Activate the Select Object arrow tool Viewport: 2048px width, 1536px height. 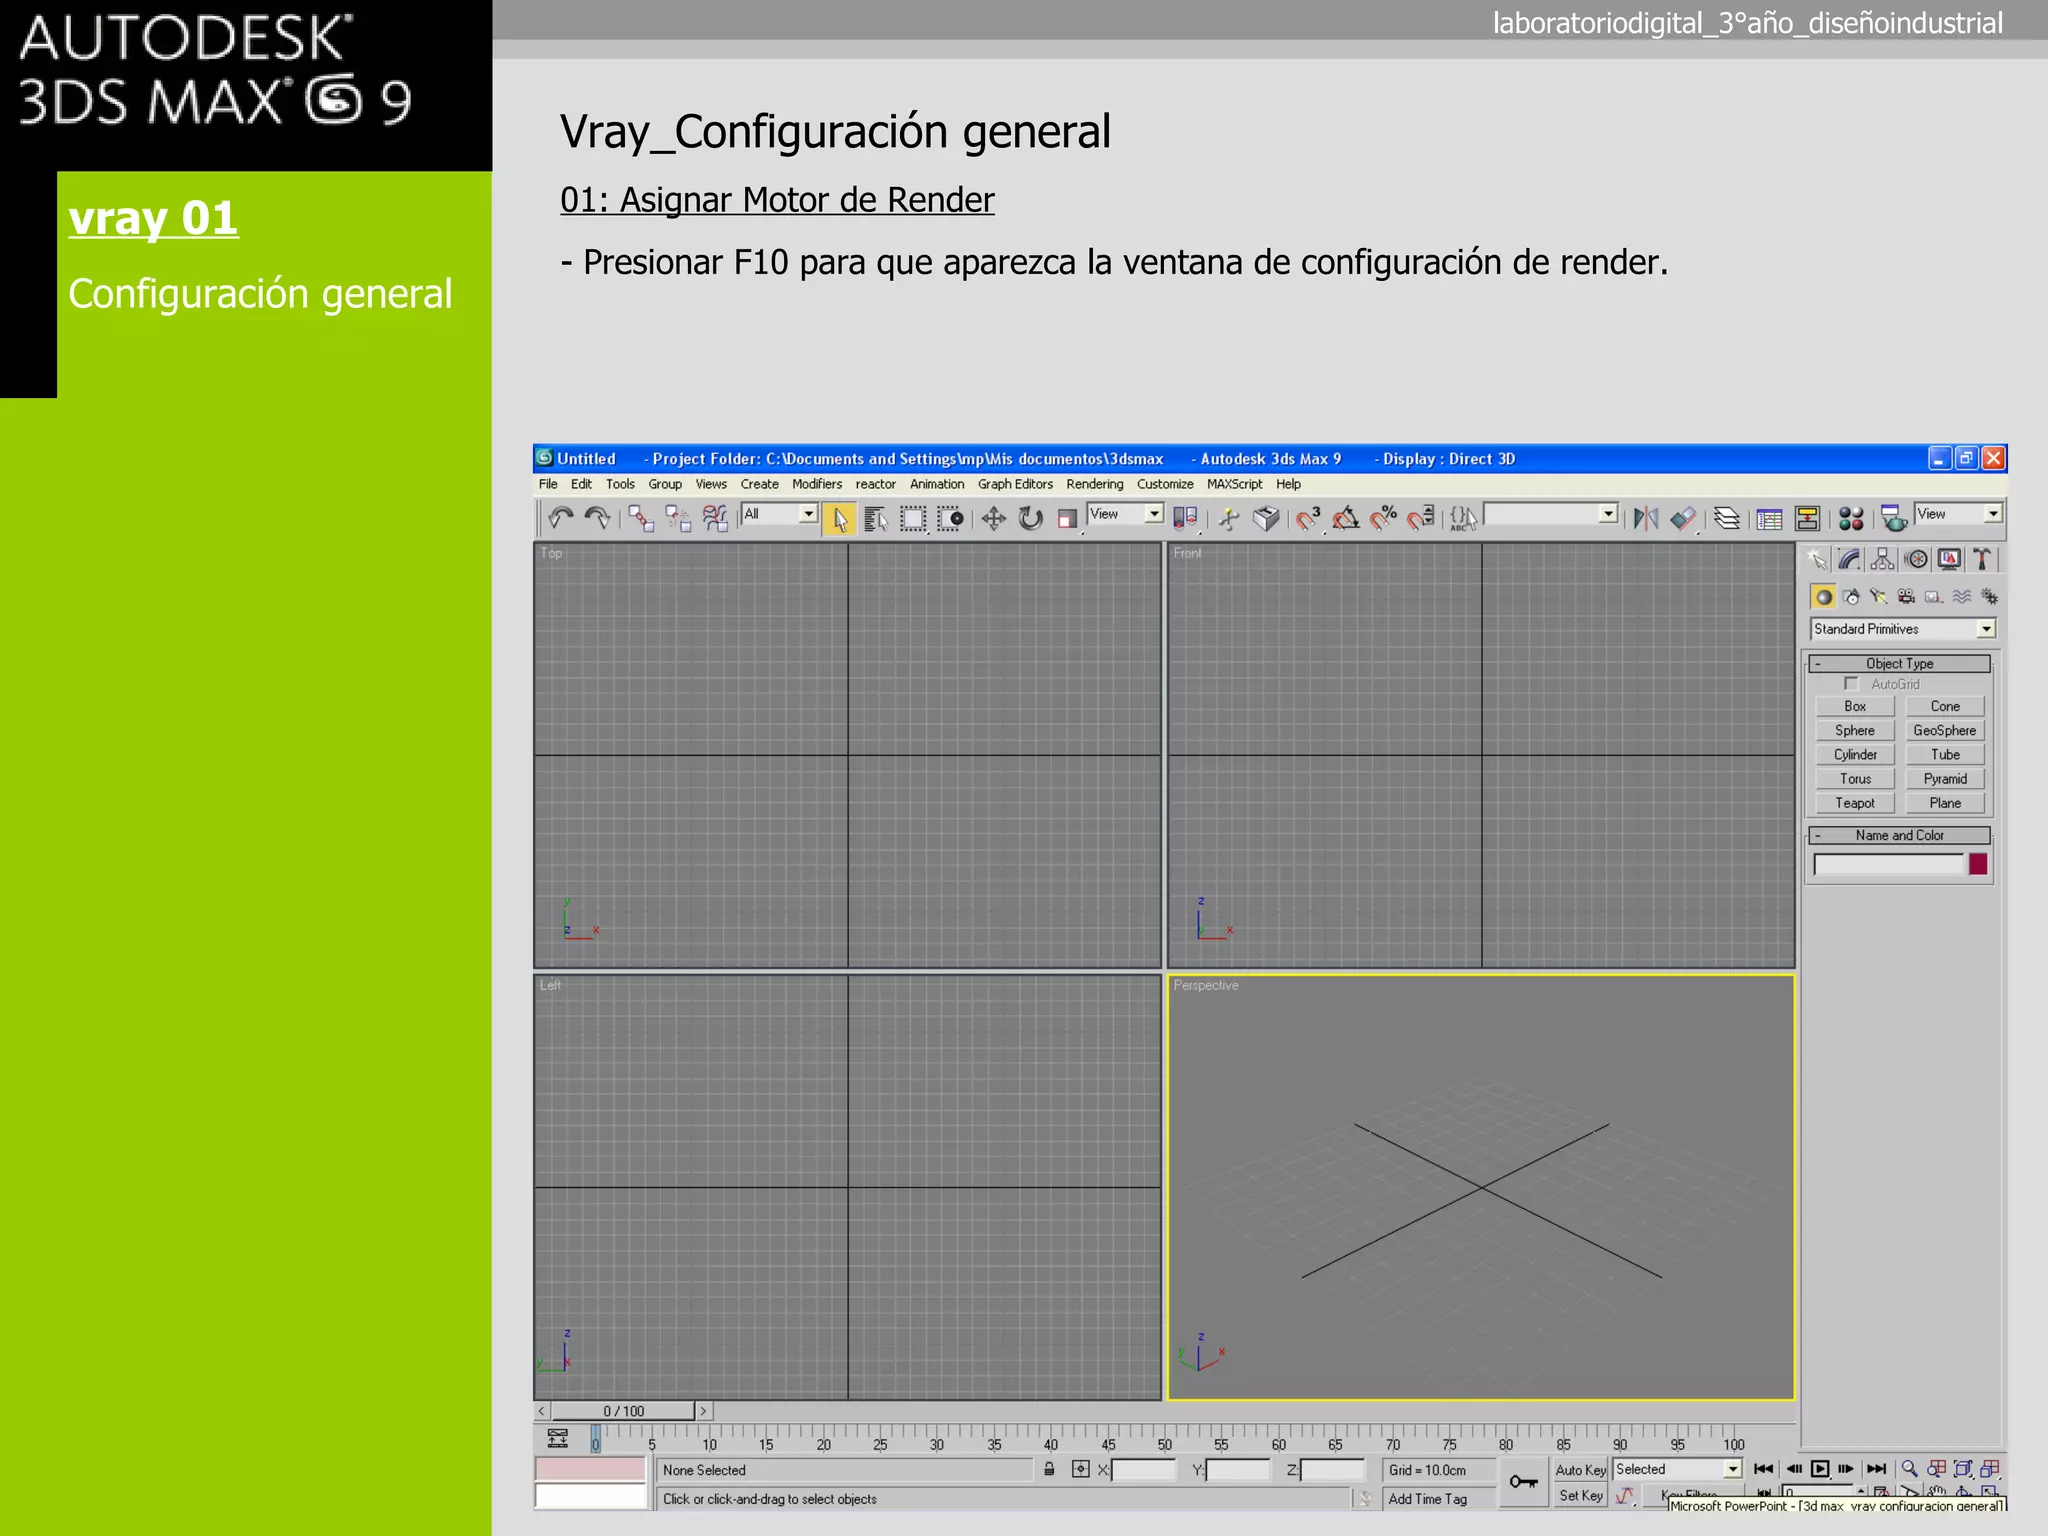[840, 519]
